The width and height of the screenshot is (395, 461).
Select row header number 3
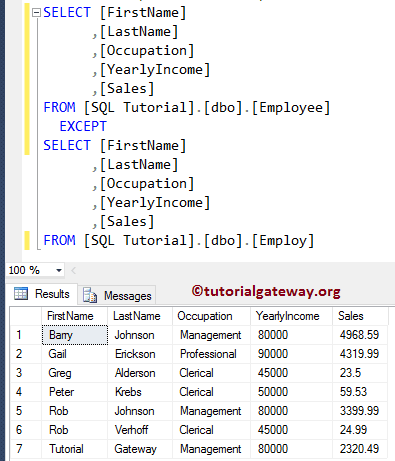(x=25, y=373)
